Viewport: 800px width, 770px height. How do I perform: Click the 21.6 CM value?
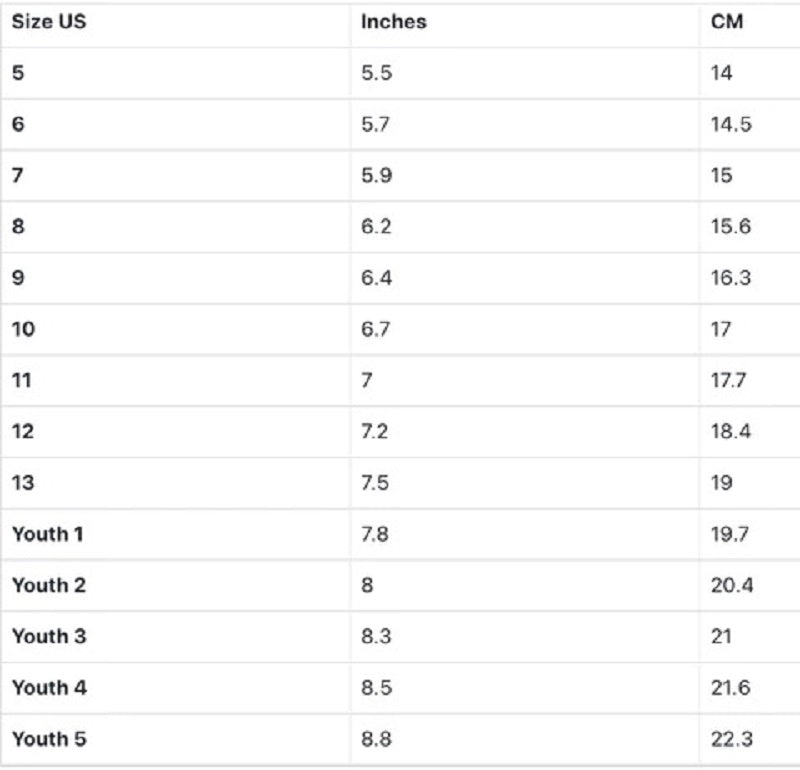(x=731, y=688)
